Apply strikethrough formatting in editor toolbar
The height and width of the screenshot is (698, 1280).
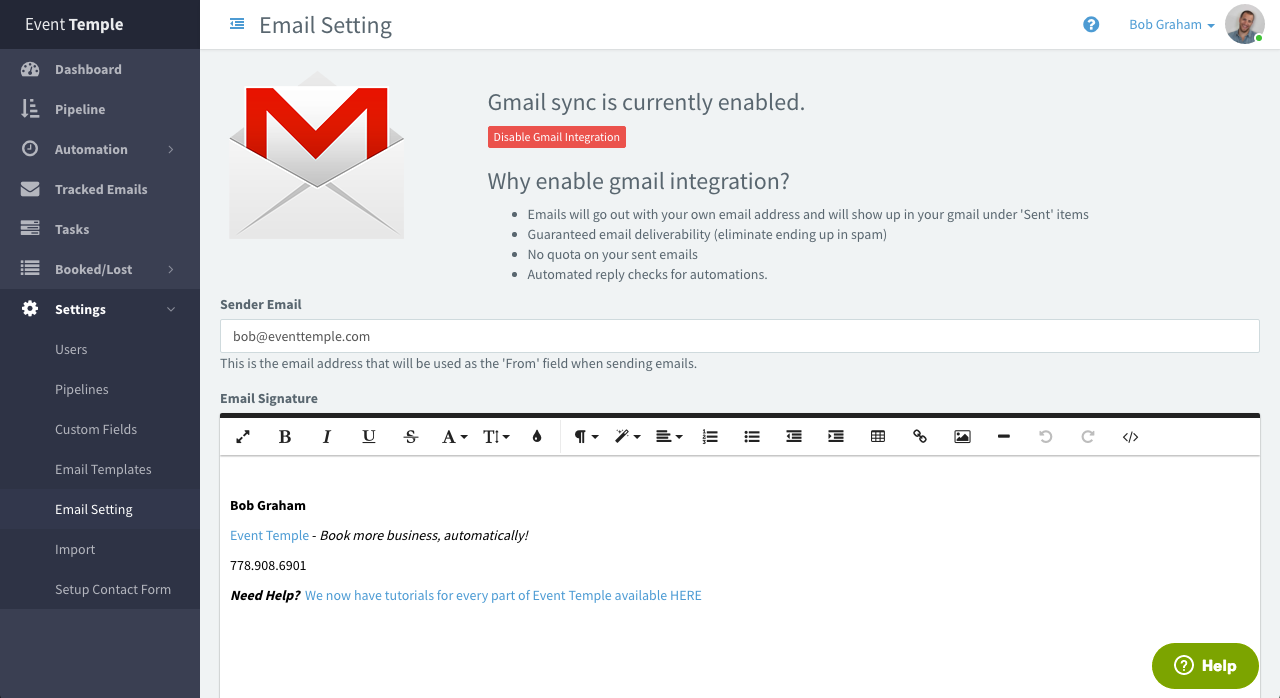click(x=411, y=437)
